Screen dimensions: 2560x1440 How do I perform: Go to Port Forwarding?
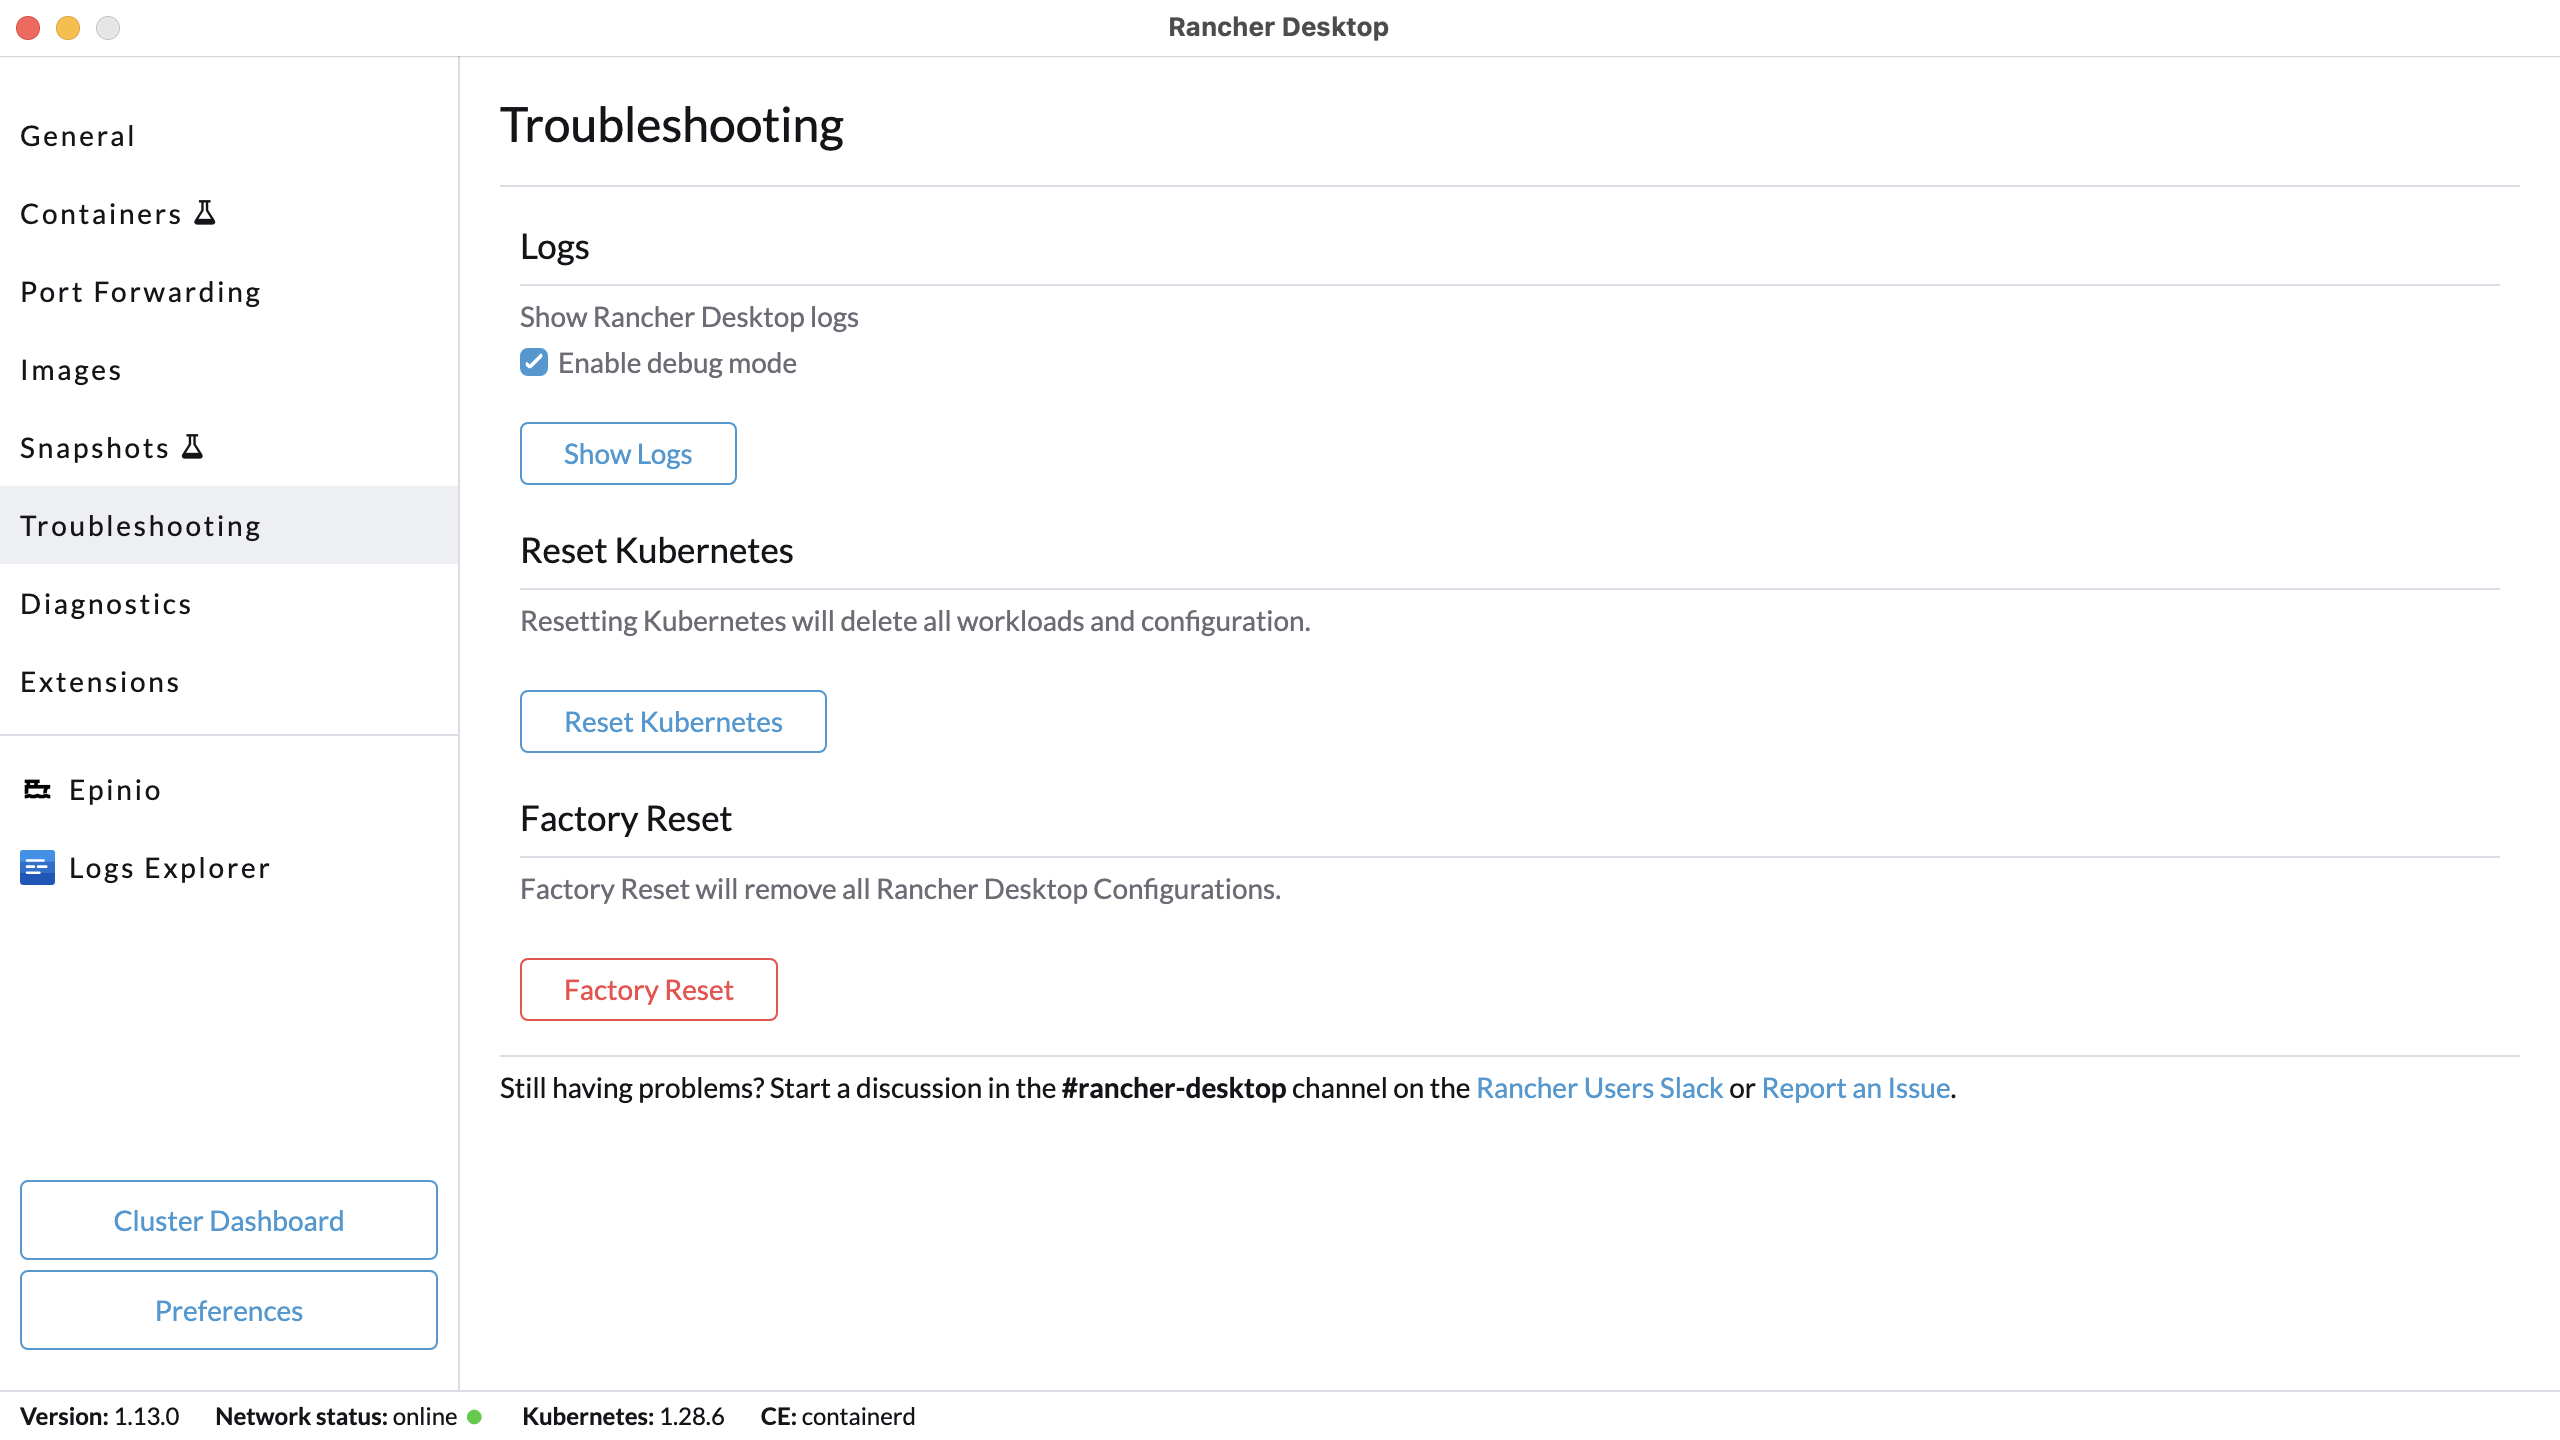[229, 292]
